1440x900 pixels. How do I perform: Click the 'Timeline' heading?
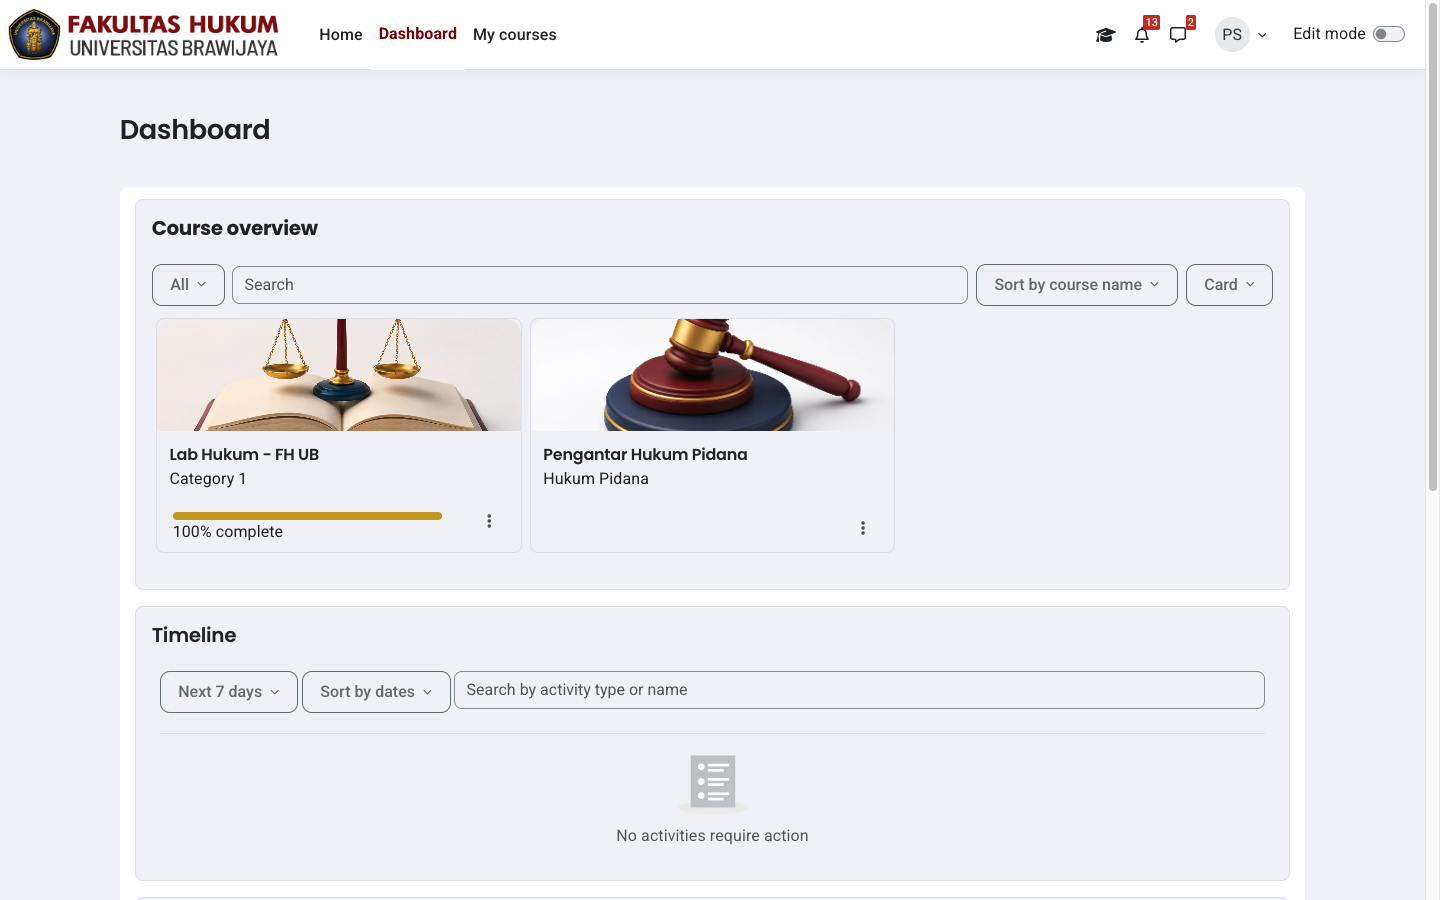click(x=194, y=635)
